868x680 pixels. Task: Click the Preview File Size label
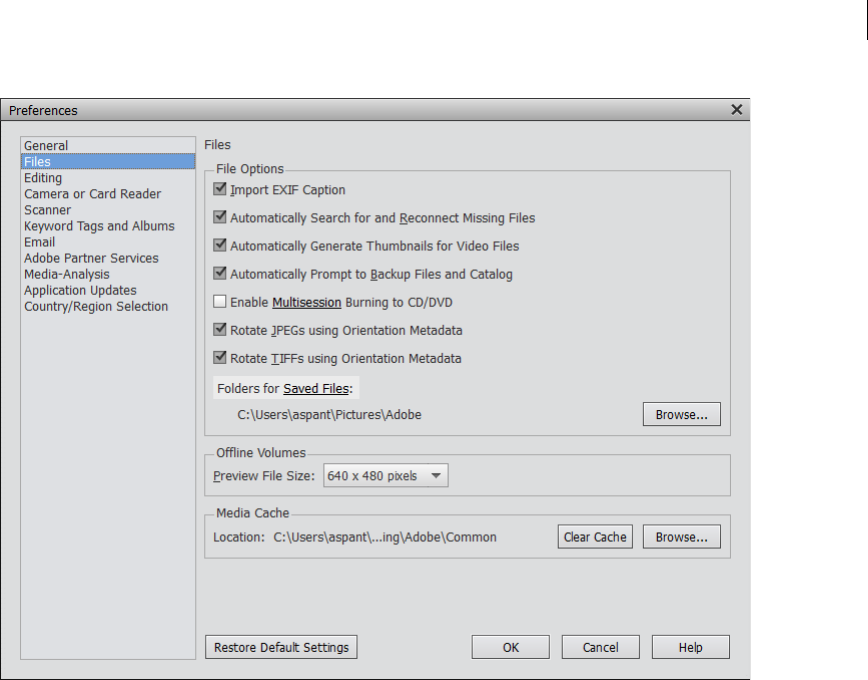[264, 476]
